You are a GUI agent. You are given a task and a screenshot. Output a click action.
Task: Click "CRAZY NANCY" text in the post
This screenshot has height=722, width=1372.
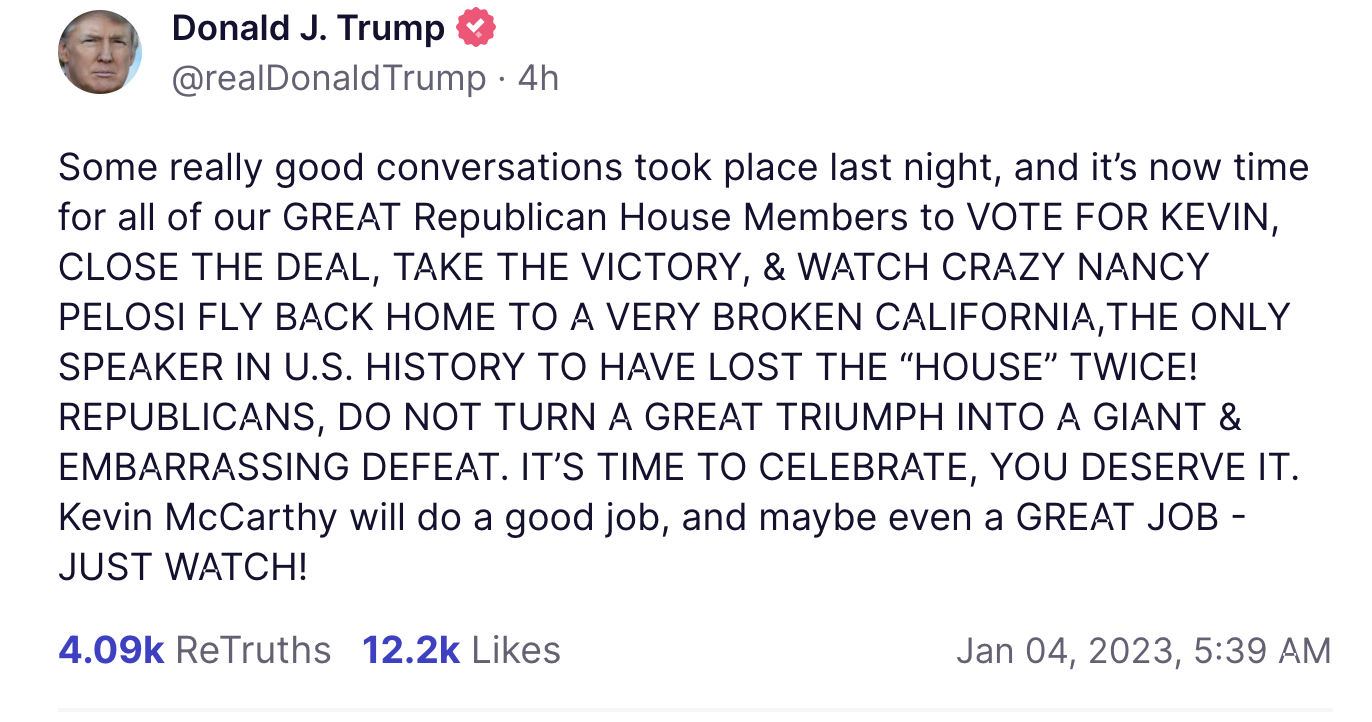click(1075, 267)
